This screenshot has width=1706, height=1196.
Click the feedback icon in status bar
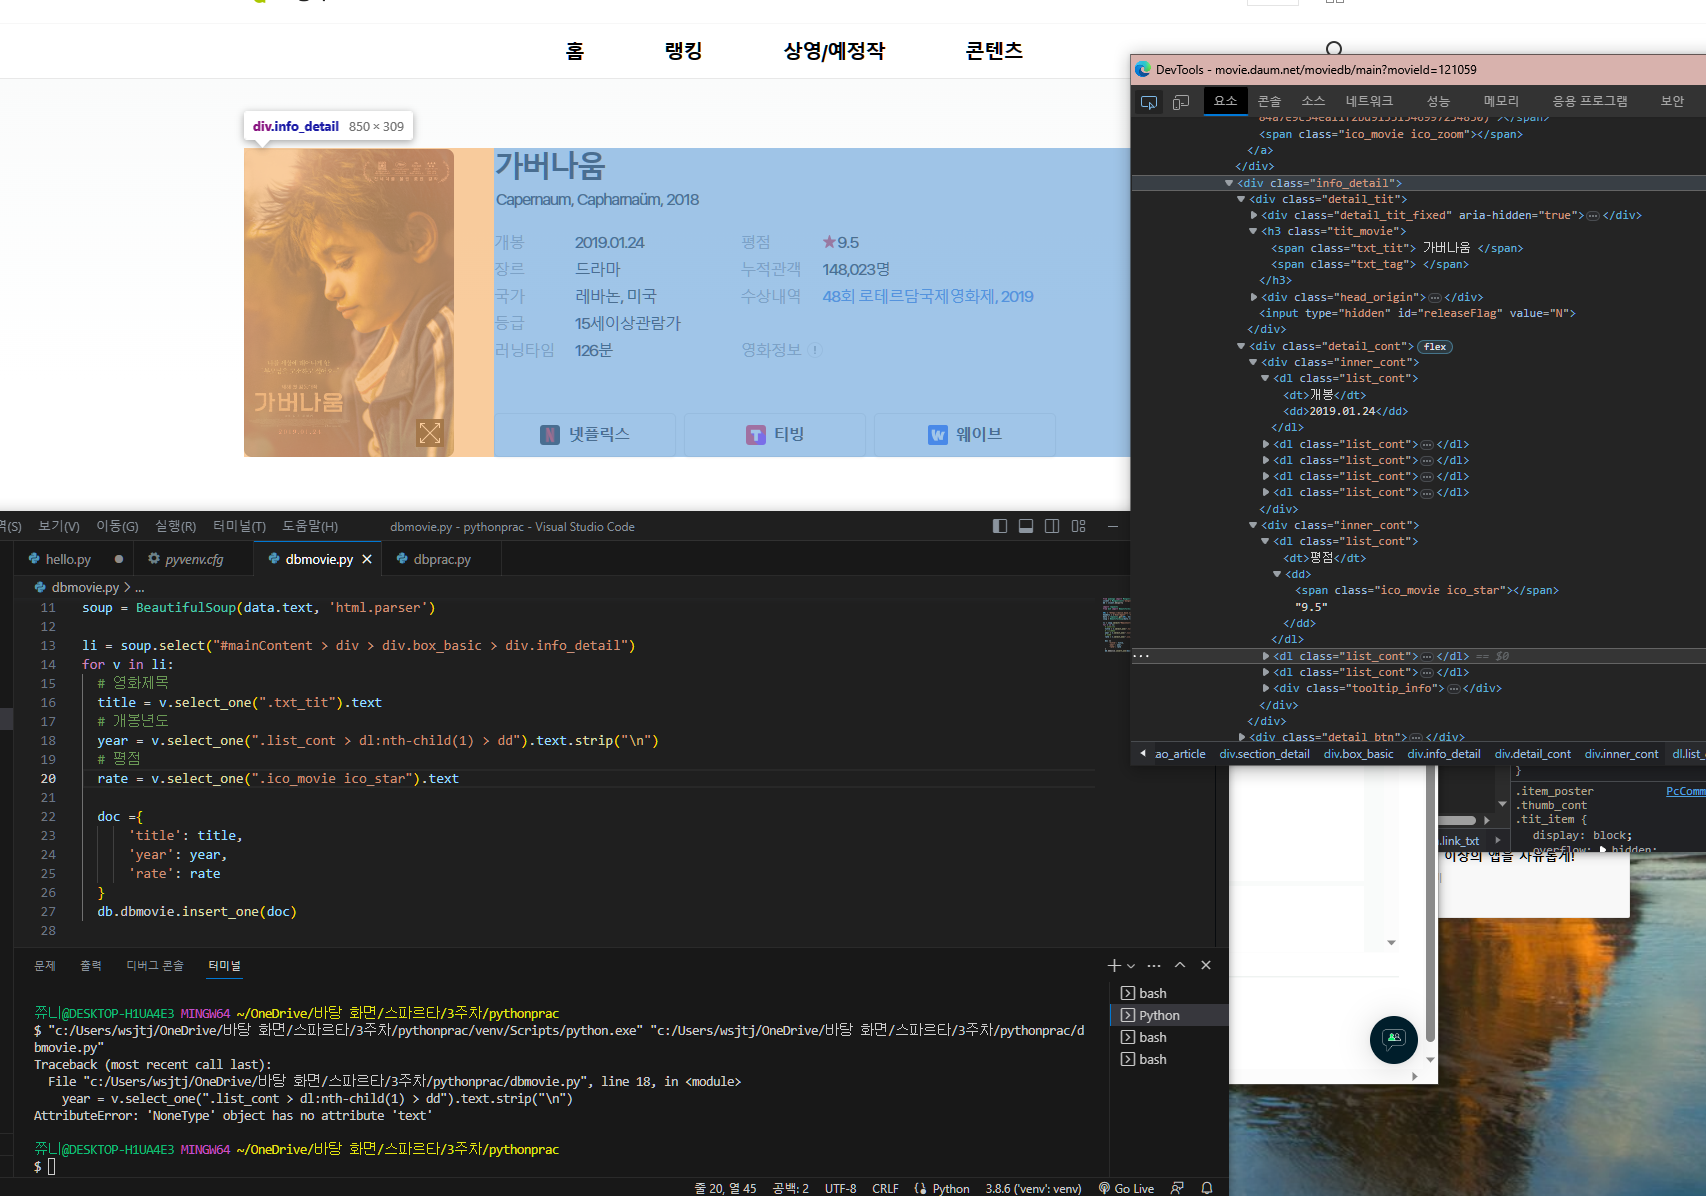pyautogui.click(x=1177, y=1188)
